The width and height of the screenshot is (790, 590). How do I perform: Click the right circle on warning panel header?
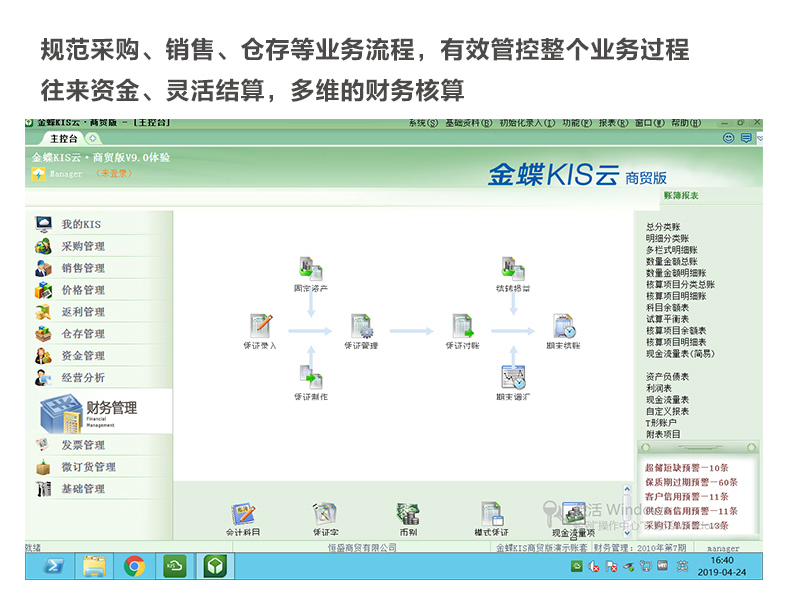click(751, 447)
